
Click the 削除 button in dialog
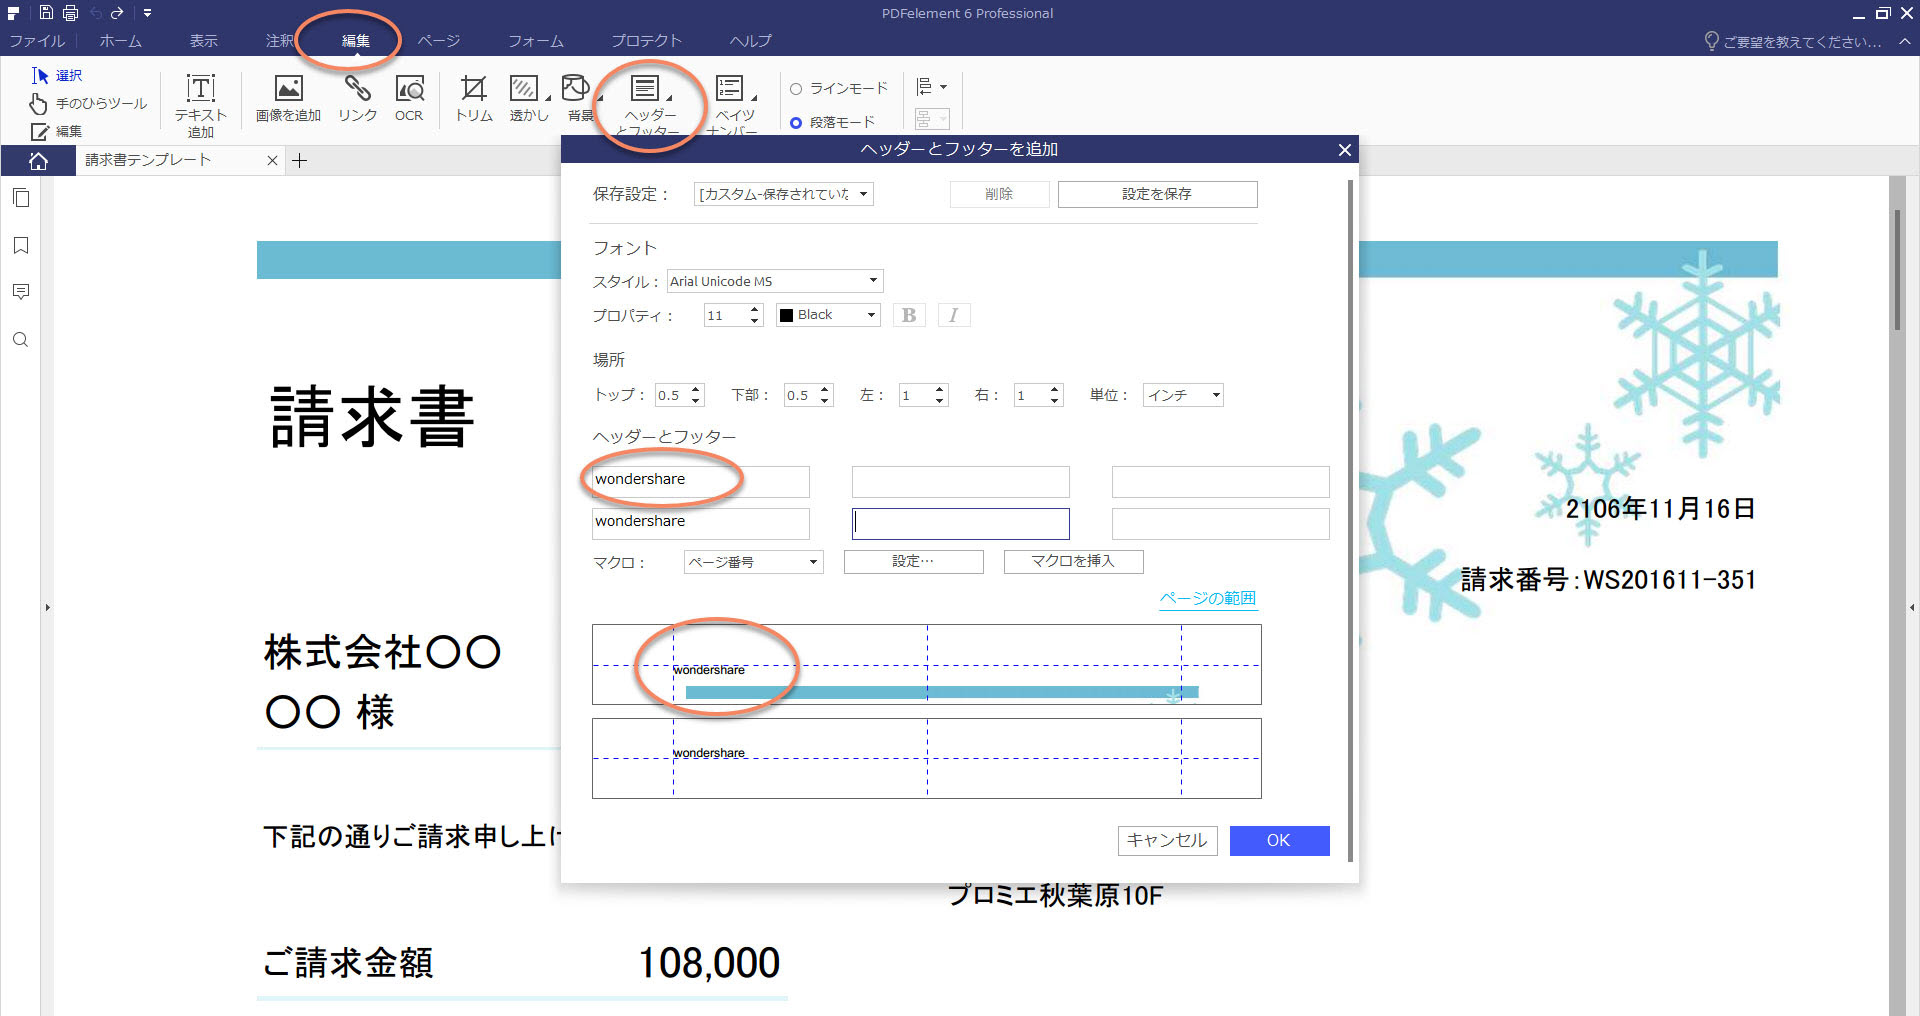[999, 194]
